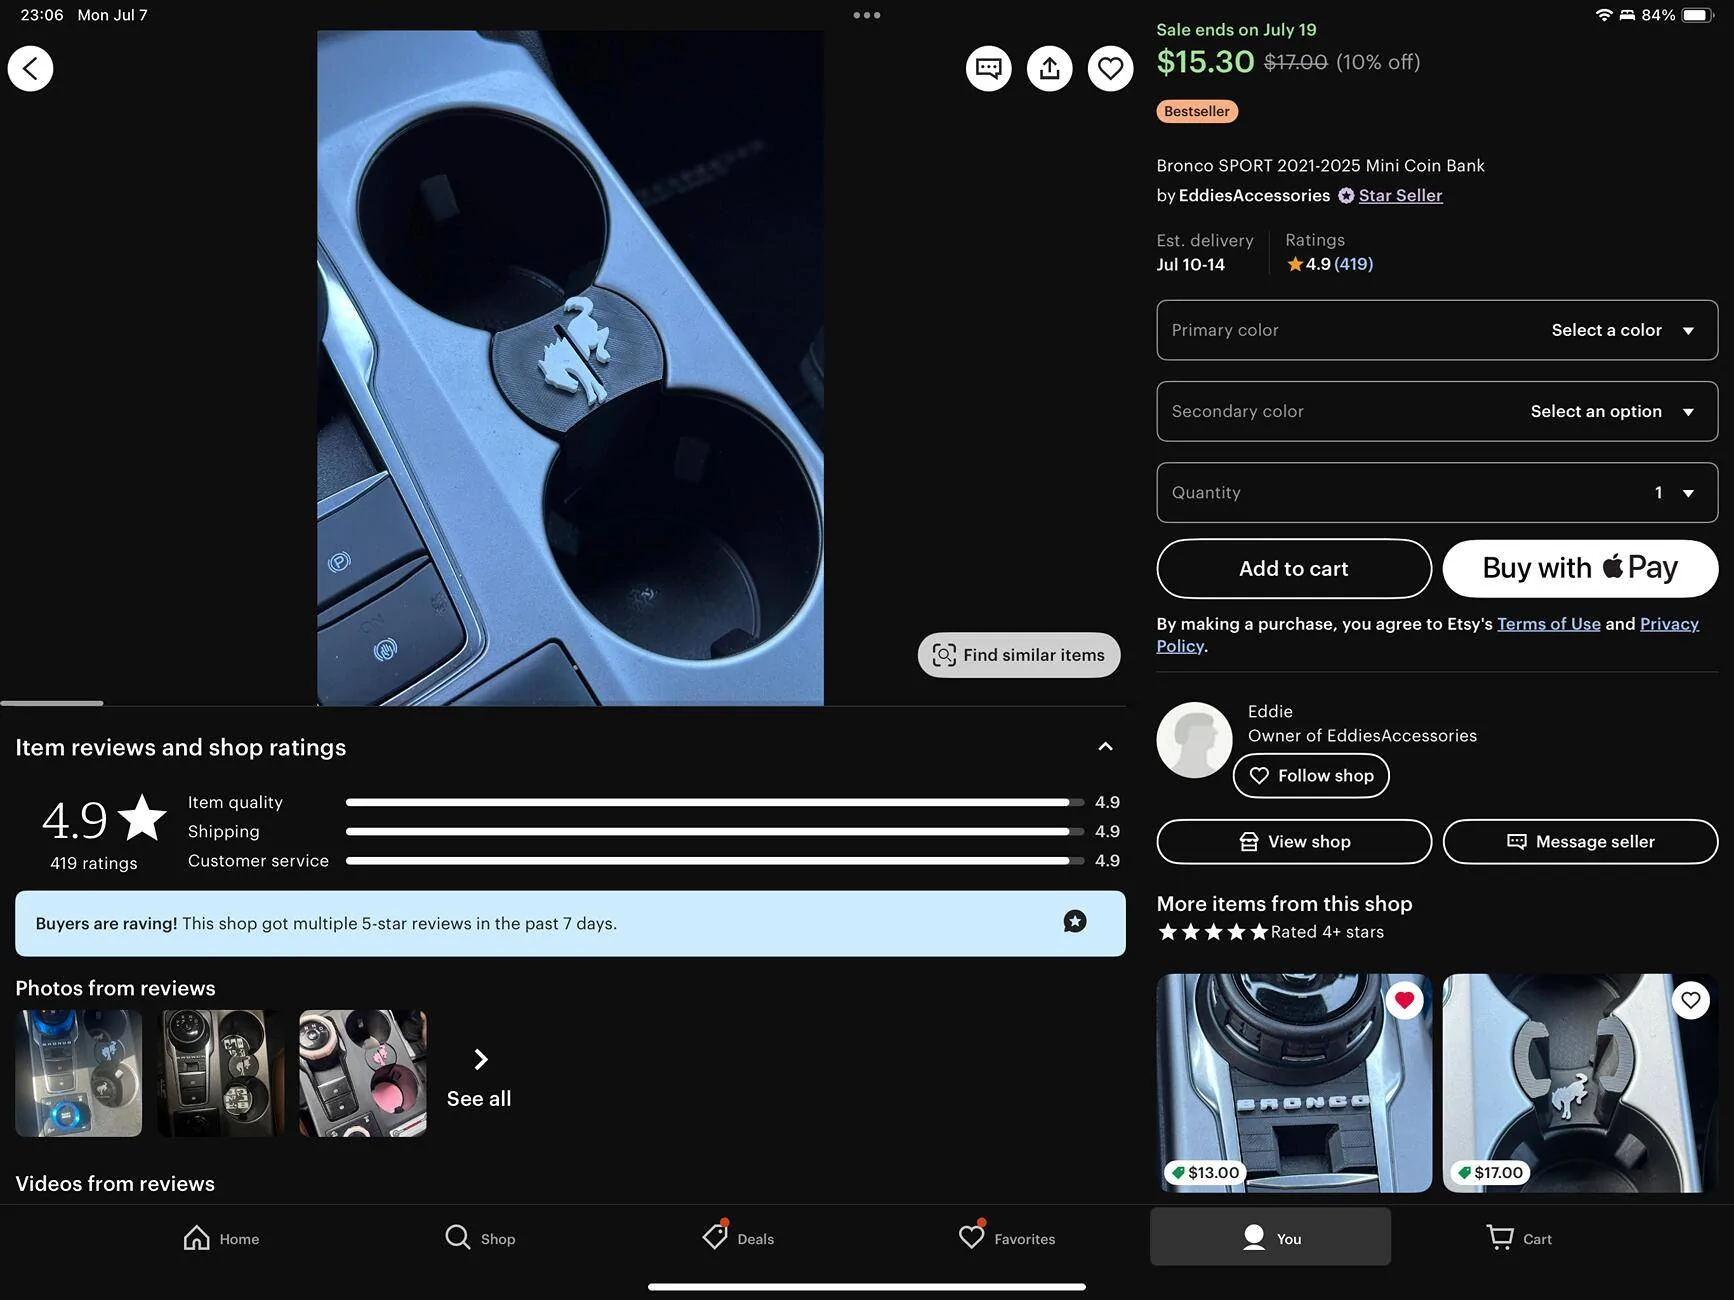1734x1300 pixels.
Task: Tap the star badge in Buyers are raving banner
Action: pos(1074,922)
